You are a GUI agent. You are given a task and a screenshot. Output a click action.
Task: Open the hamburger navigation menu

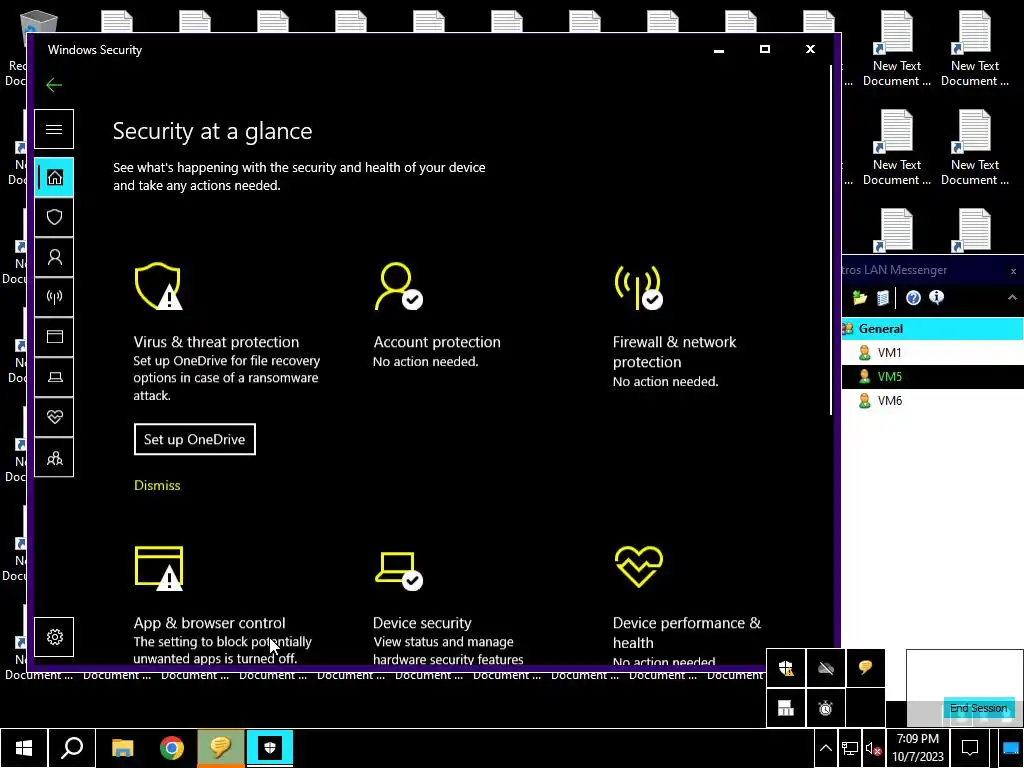click(54, 129)
